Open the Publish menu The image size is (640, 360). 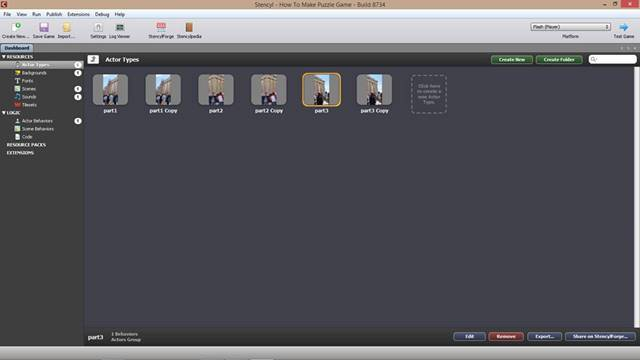click(54, 14)
